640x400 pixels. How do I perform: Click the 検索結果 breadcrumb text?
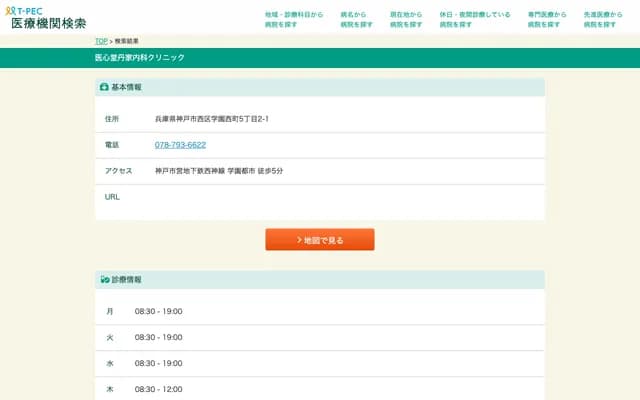coord(127,41)
